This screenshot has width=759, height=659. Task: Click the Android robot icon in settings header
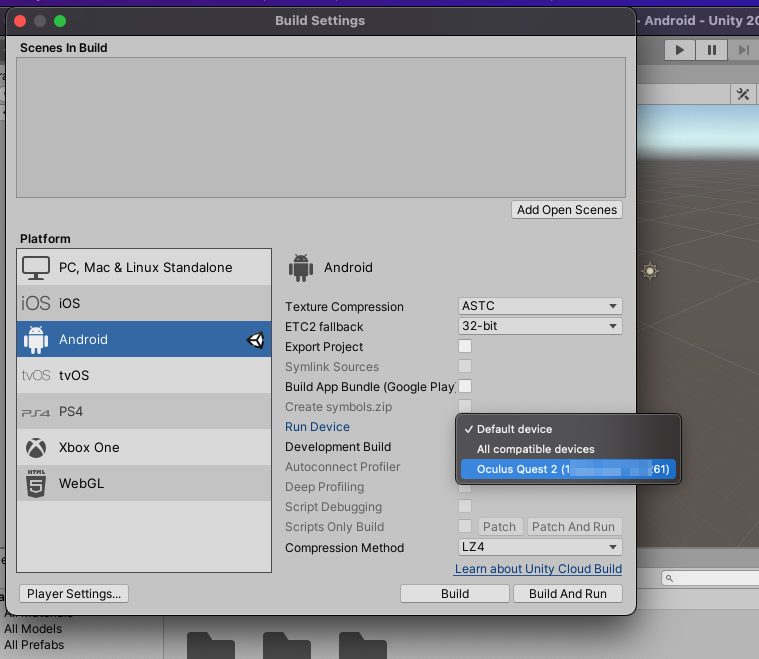[301, 268]
